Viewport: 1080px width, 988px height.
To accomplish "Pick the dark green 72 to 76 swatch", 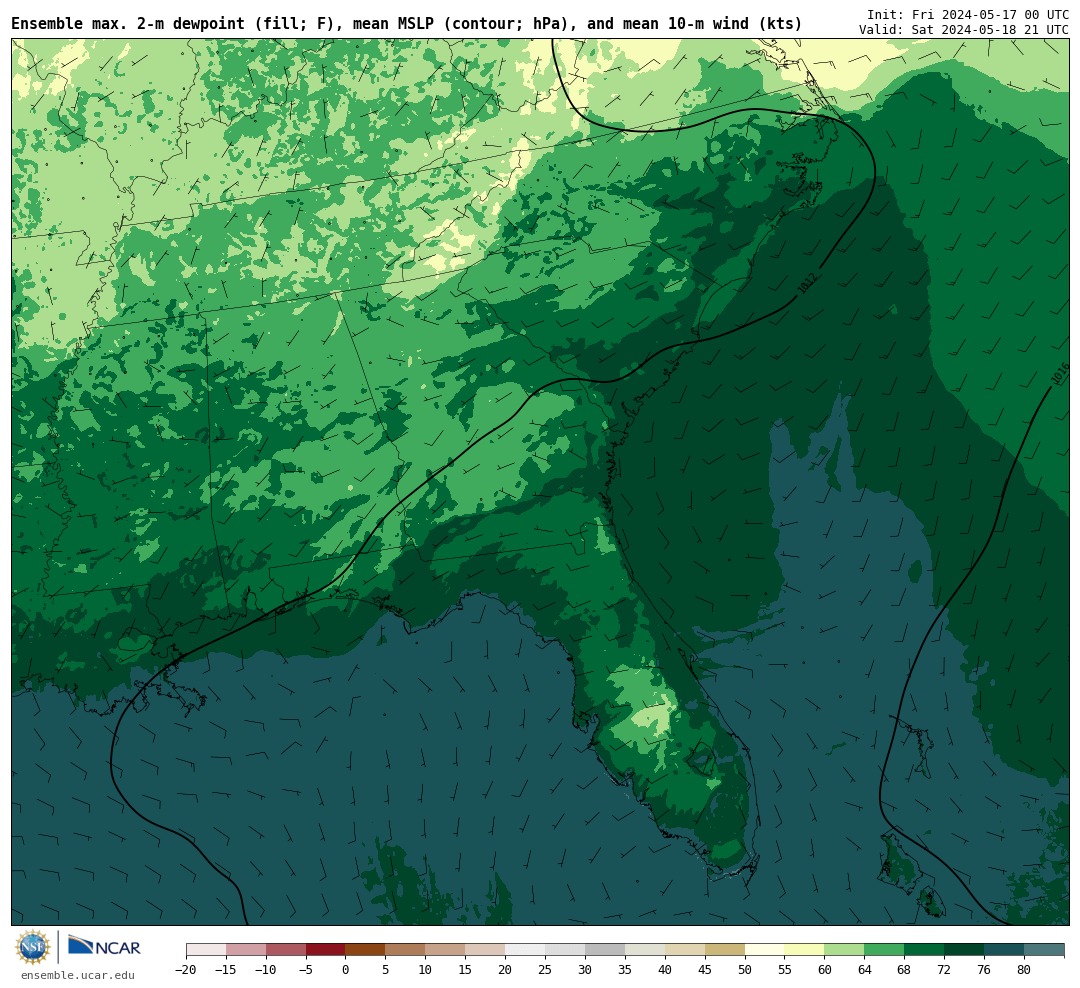I will tap(964, 950).
